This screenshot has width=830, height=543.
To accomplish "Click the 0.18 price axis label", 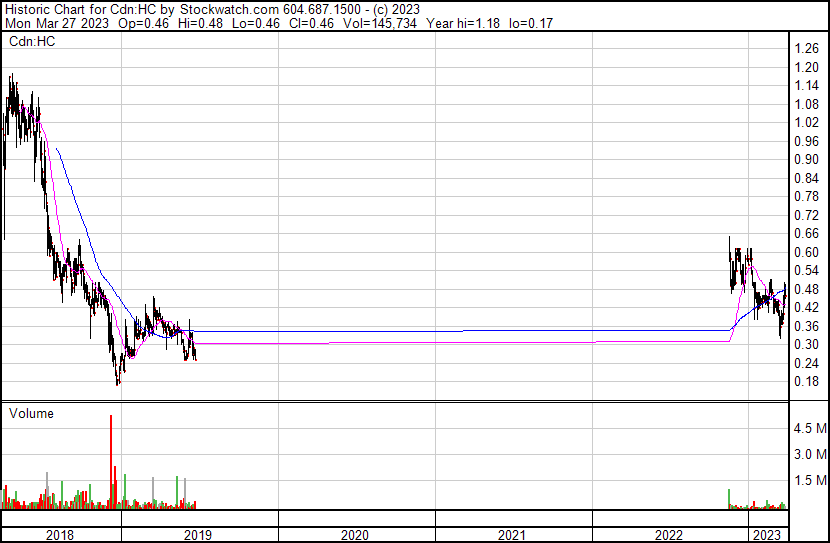I will click(x=807, y=382).
